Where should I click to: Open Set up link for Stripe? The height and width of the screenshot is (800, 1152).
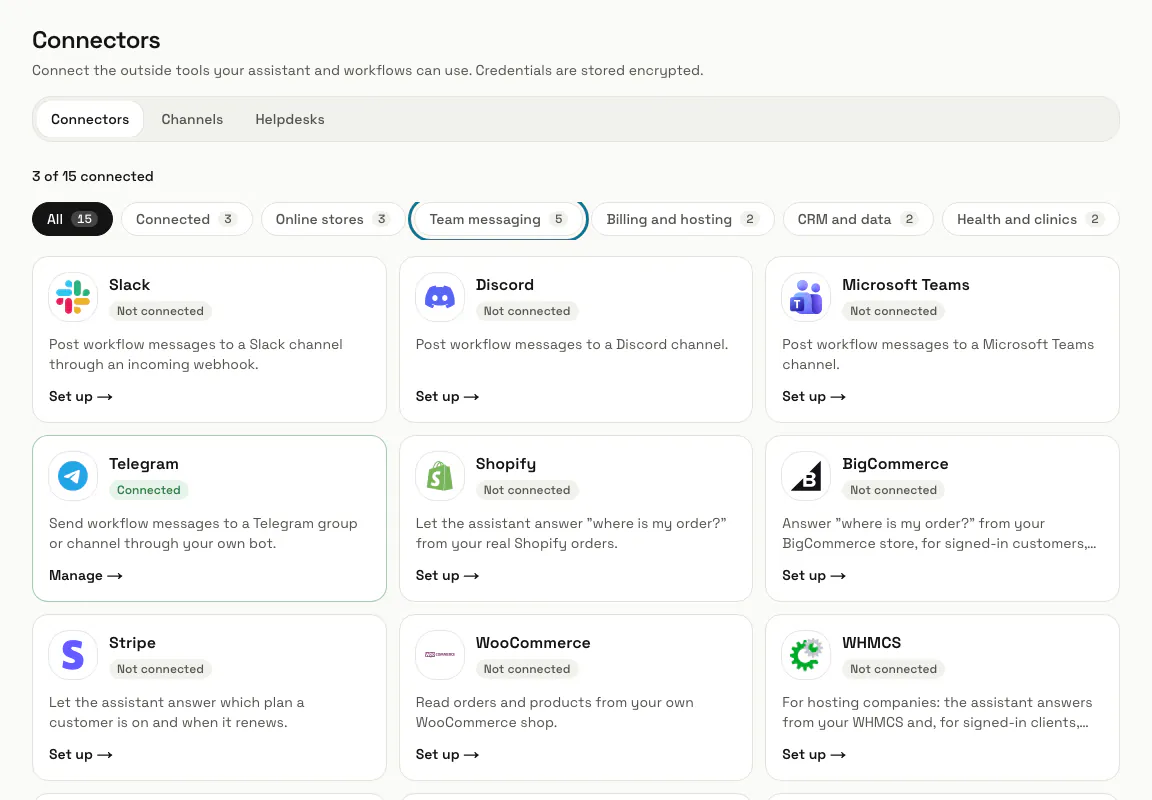(81, 754)
